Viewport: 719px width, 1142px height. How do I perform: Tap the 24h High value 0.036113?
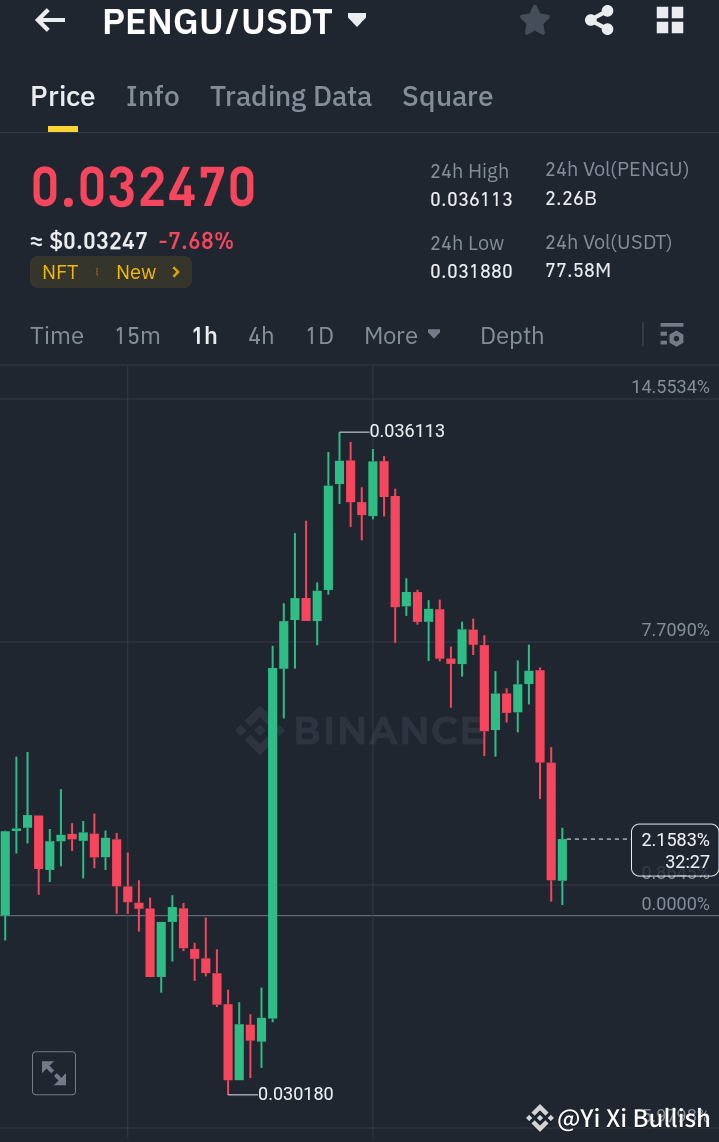[471, 199]
